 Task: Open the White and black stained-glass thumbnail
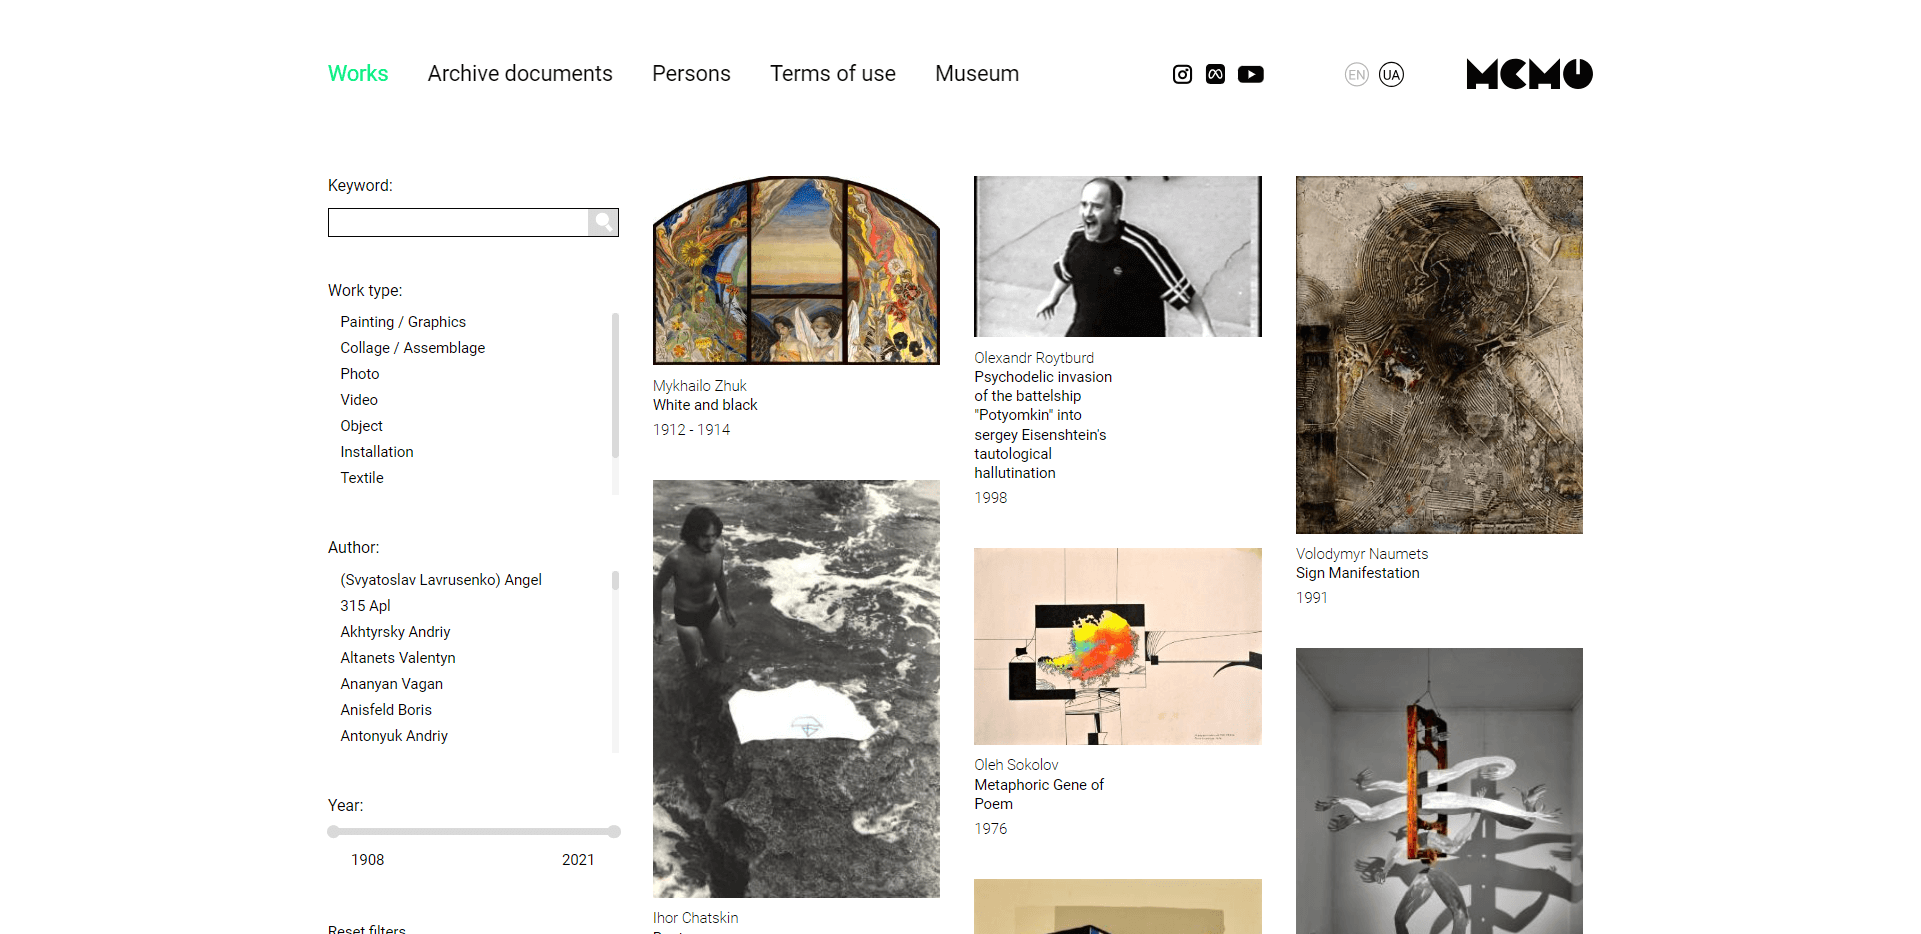796,270
